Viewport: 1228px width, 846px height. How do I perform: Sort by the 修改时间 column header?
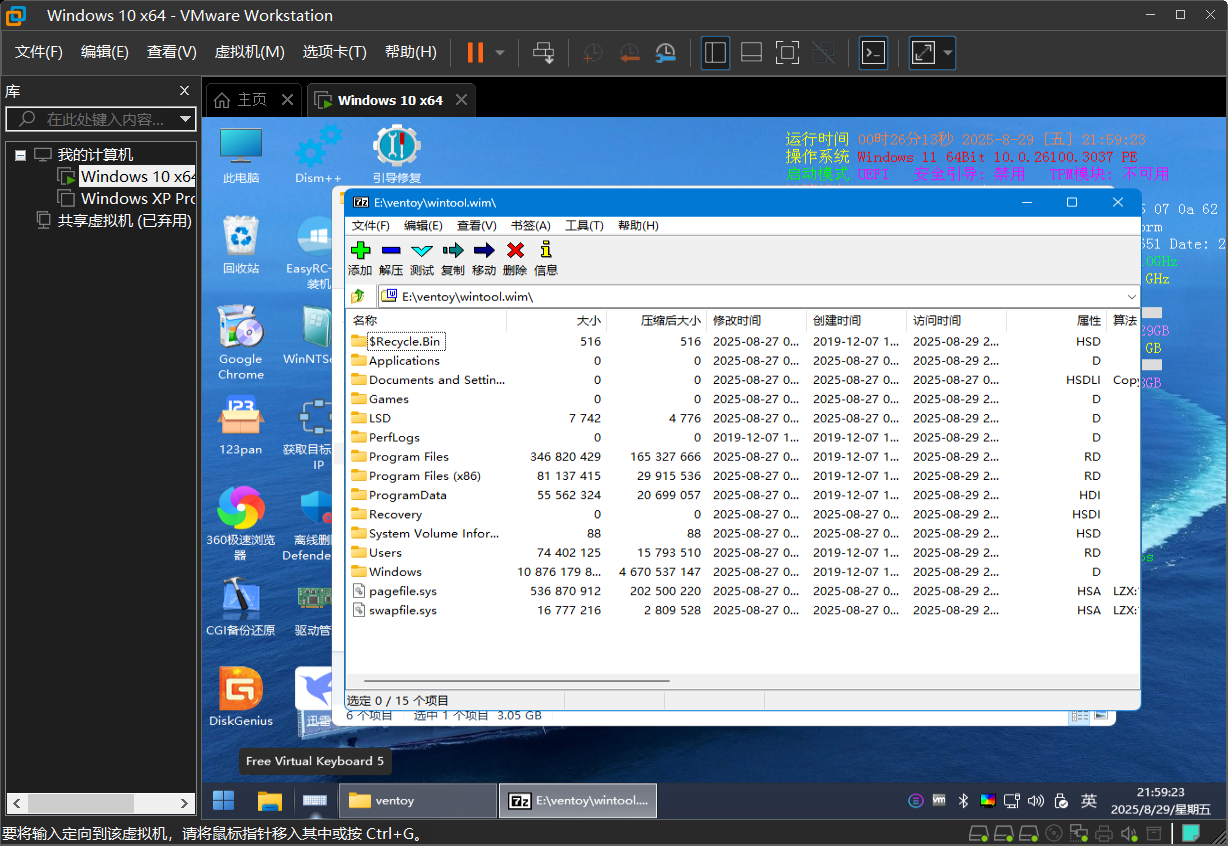756,320
